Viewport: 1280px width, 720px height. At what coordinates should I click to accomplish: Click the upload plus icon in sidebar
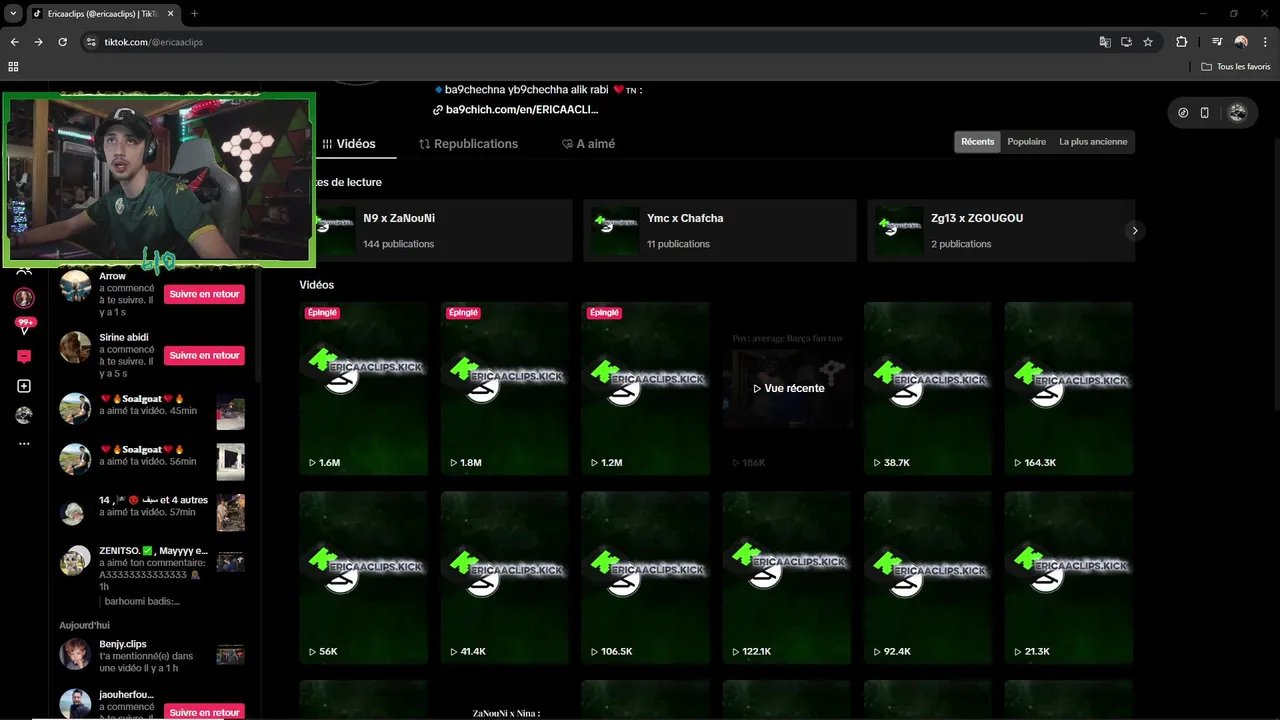[x=24, y=386]
